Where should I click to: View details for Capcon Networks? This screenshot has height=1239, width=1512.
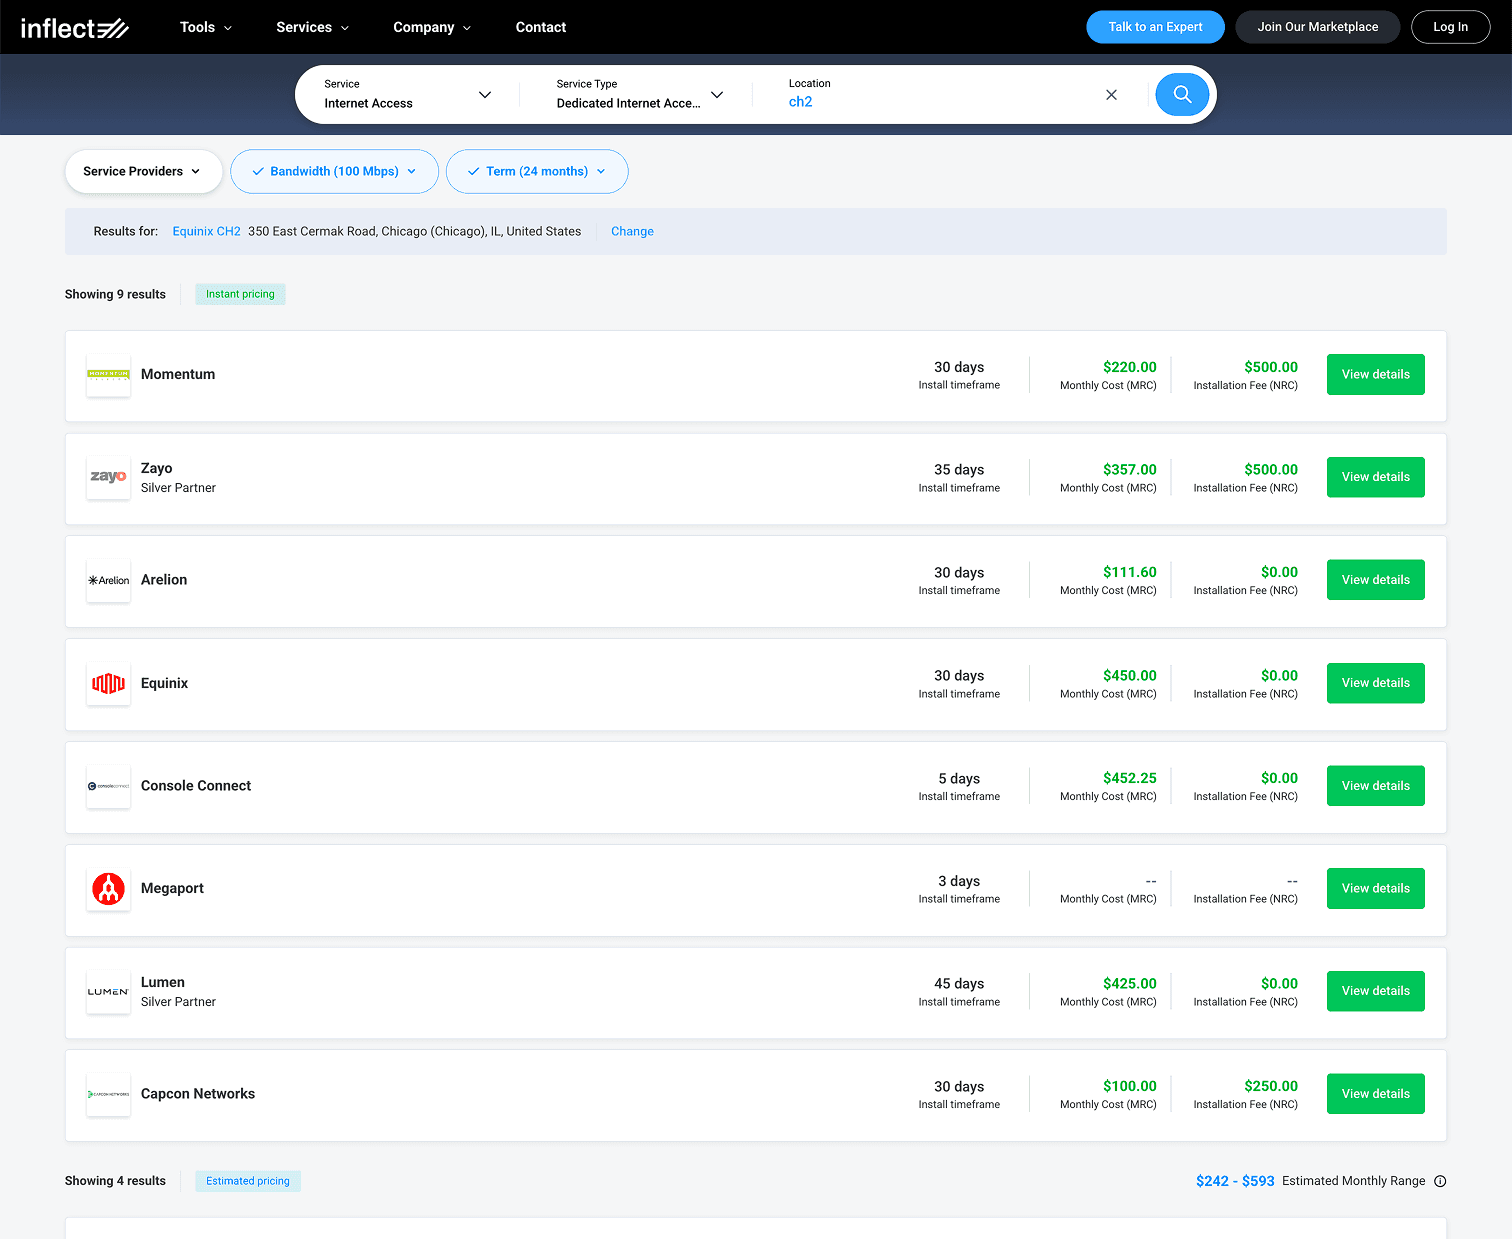click(x=1375, y=1094)
